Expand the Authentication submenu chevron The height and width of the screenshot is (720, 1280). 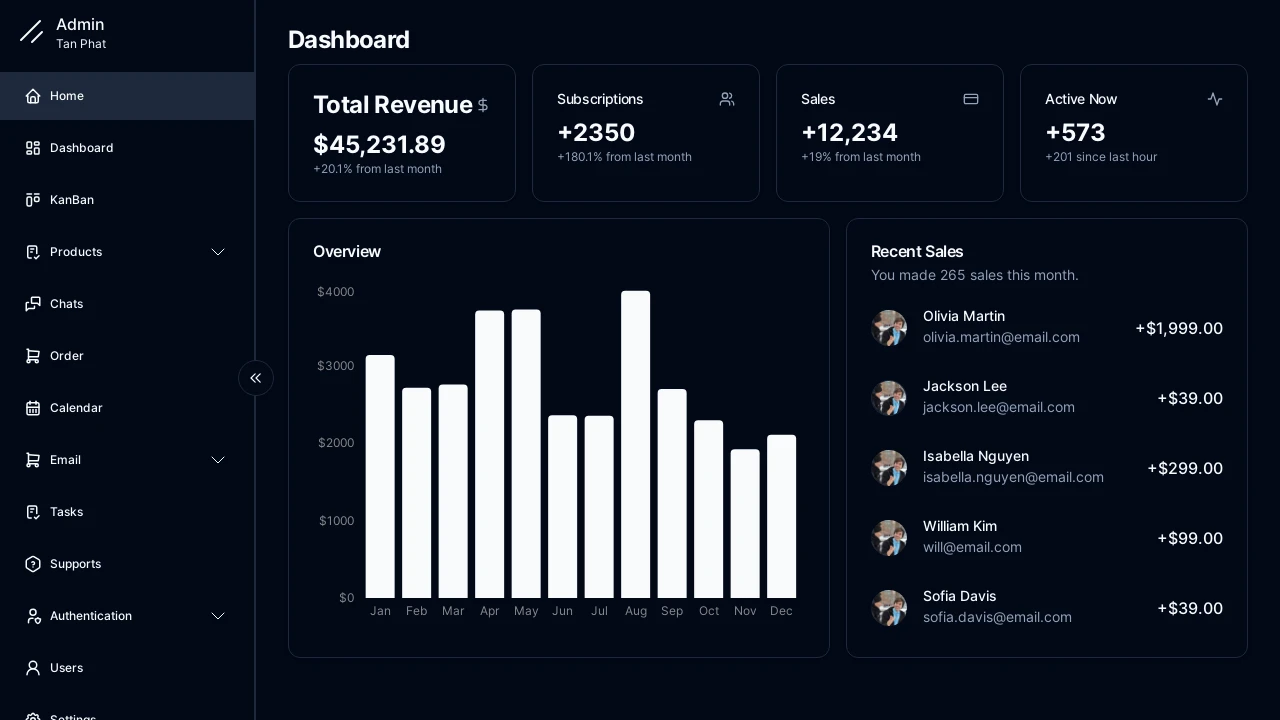click(218, 616)
